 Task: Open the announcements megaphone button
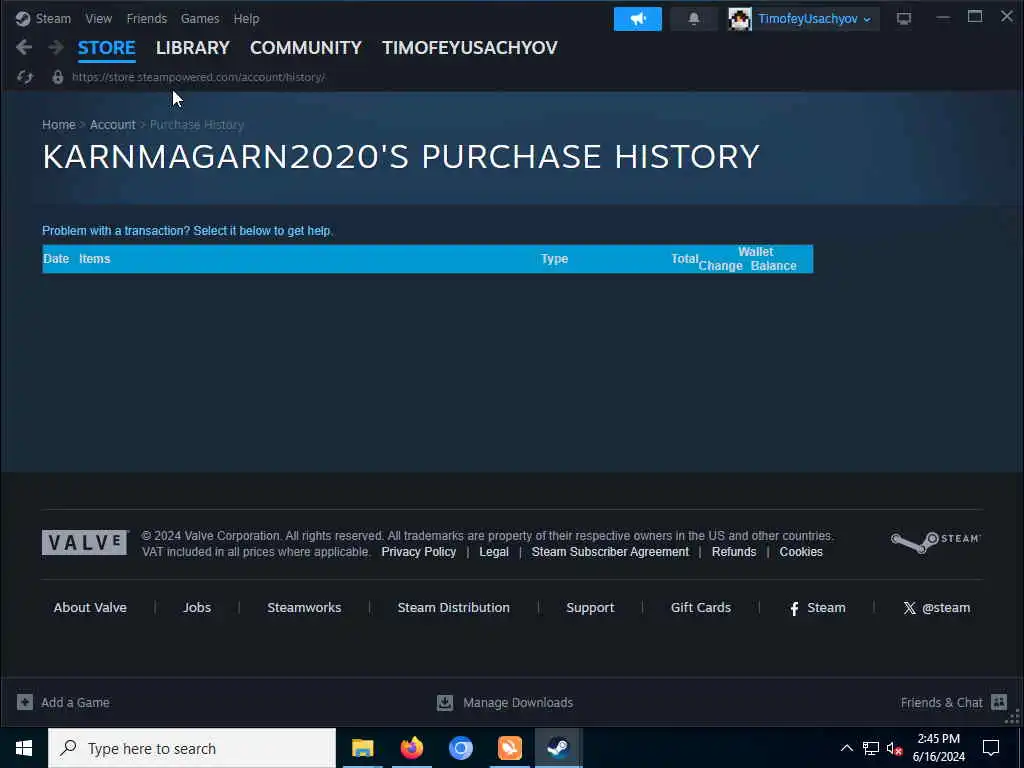click(x=637, y=19)
